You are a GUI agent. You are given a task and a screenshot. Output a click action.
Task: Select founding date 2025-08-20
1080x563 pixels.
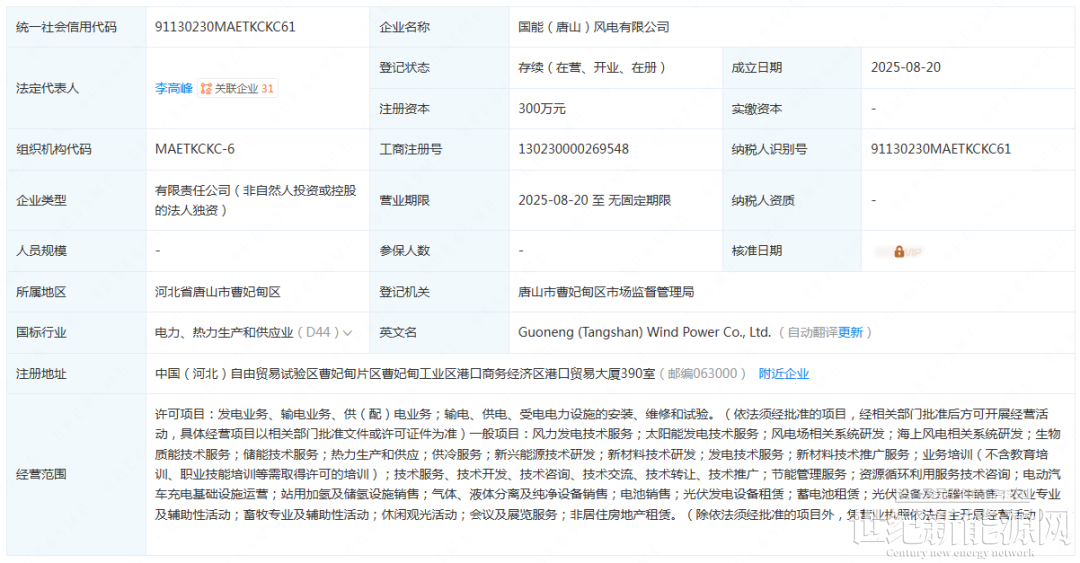[906, 68]
